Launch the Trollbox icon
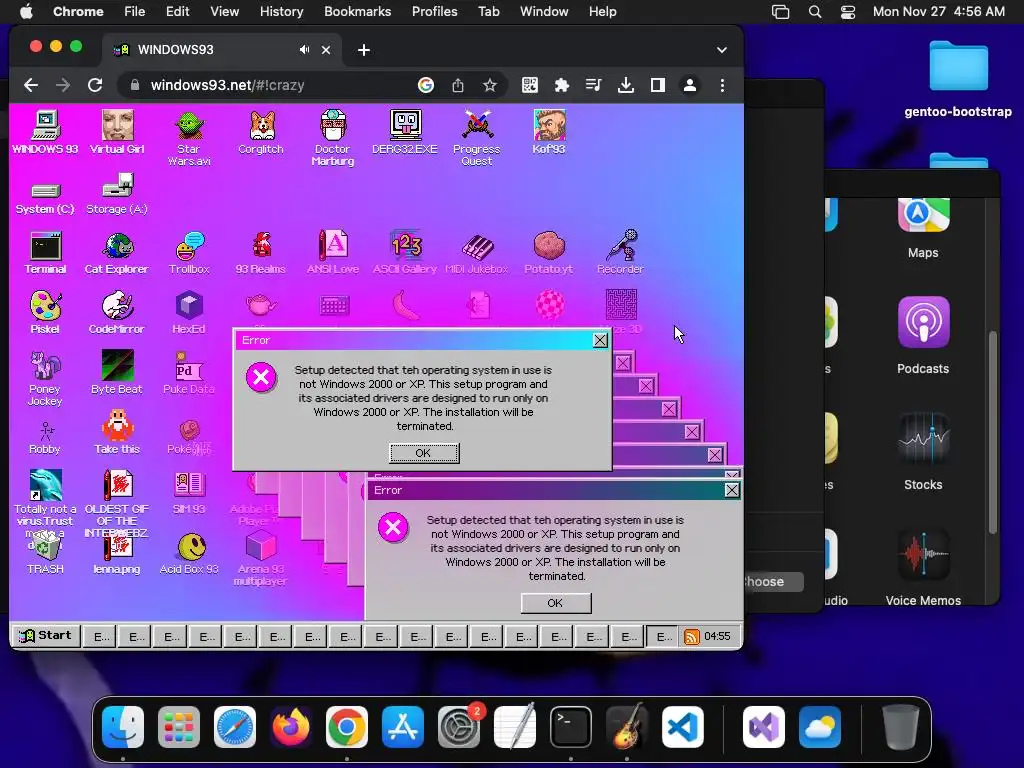The width and height of the screenshot is (1024, 768). [189, 253]
